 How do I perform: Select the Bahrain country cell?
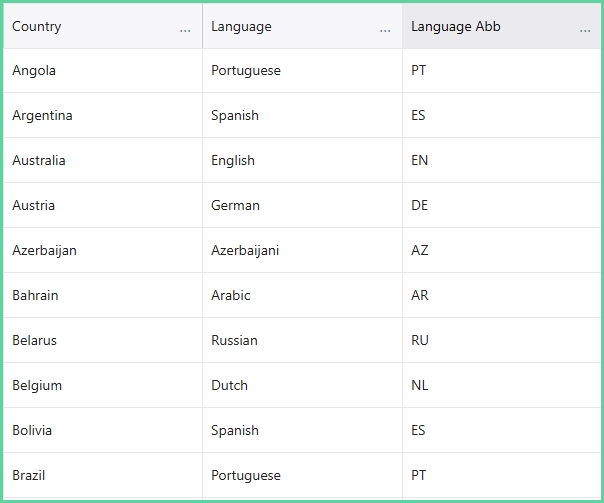click(x=103, y=295)
